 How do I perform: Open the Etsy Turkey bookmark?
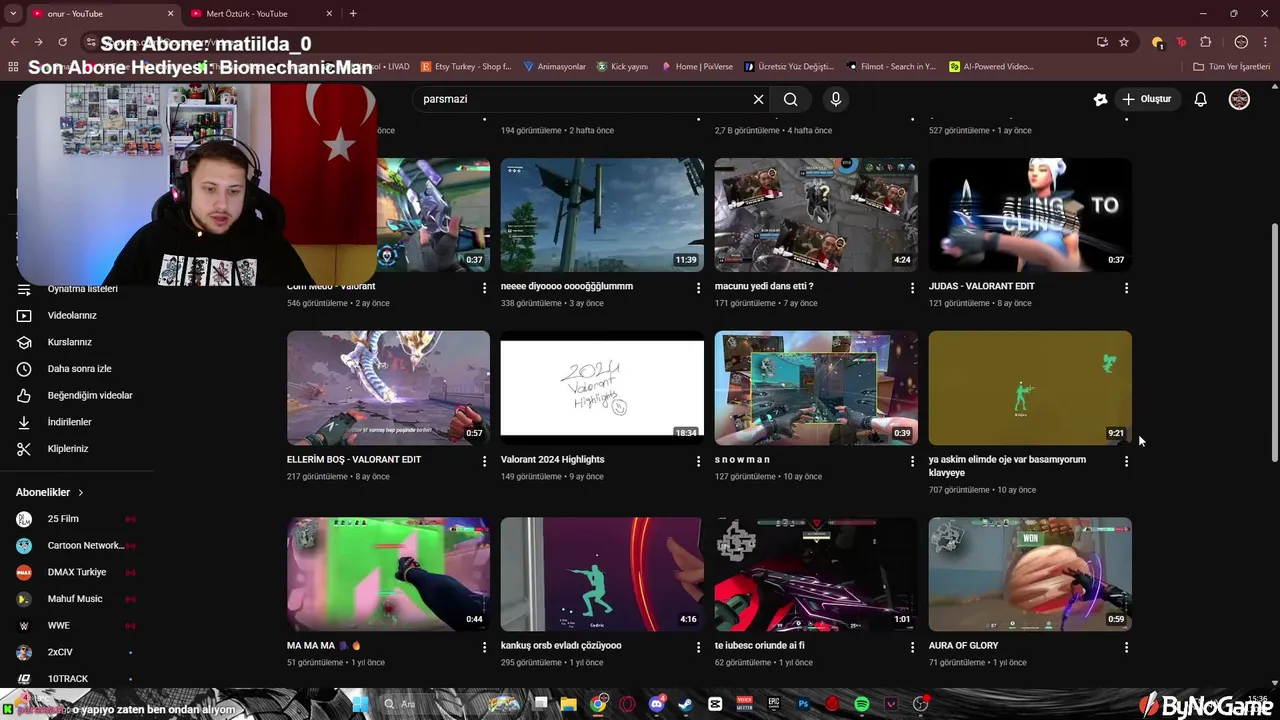tap(466, 67)
